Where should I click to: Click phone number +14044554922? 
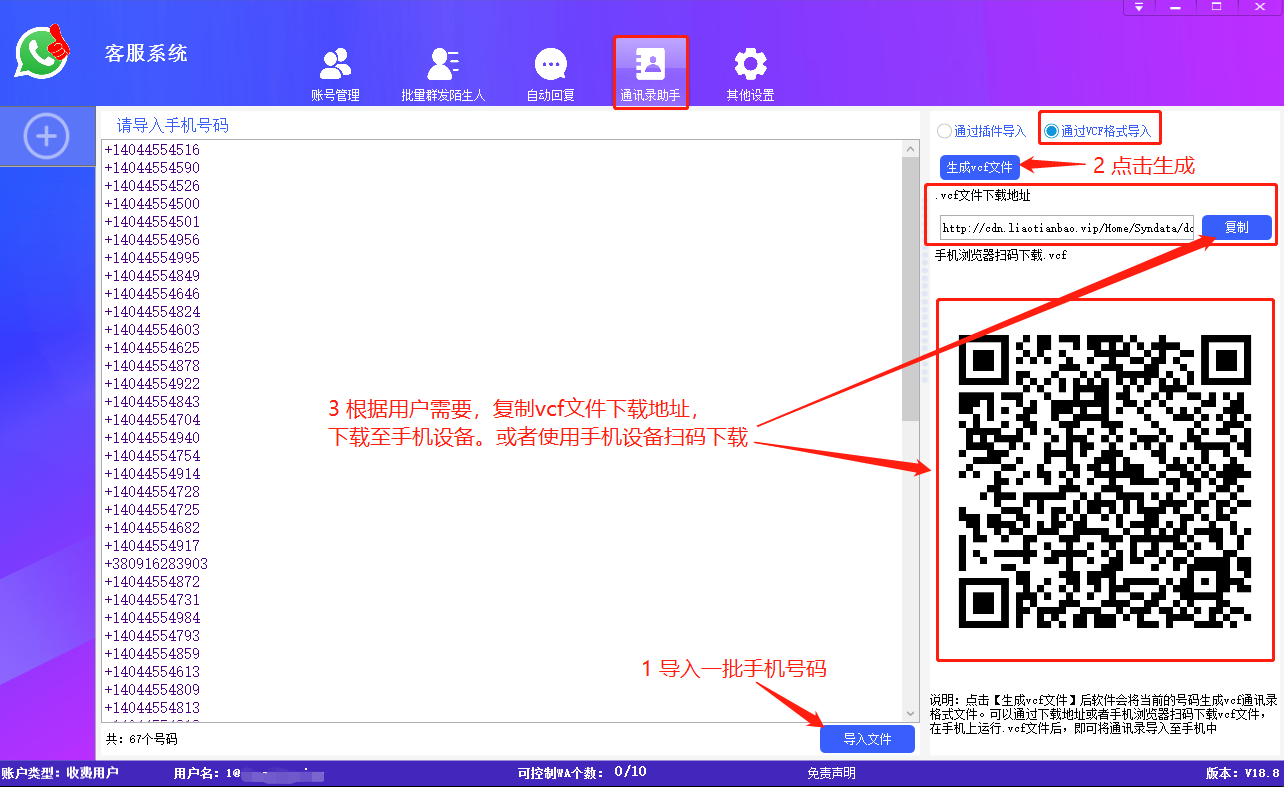(x=152, y=384)
